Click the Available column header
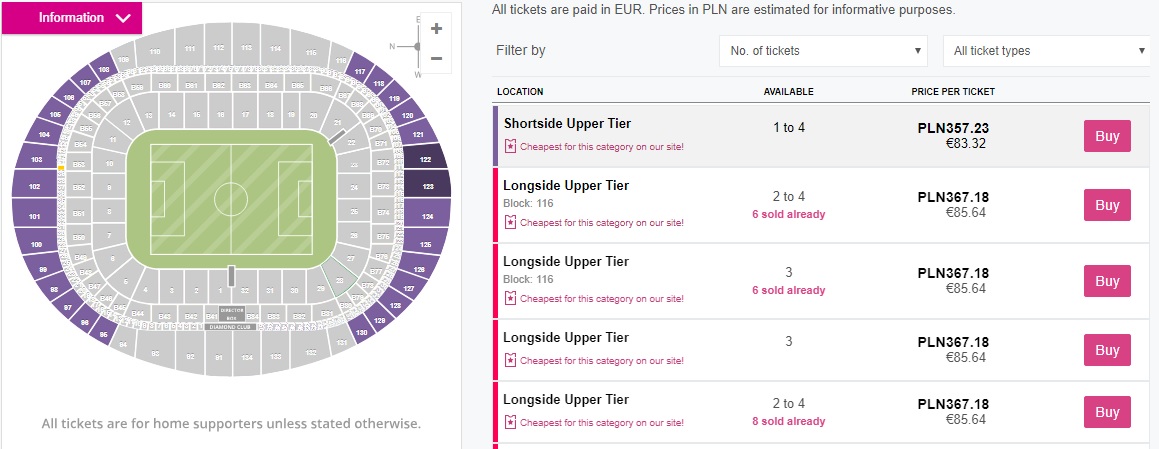1159x449 pixels. coord(788,92)
